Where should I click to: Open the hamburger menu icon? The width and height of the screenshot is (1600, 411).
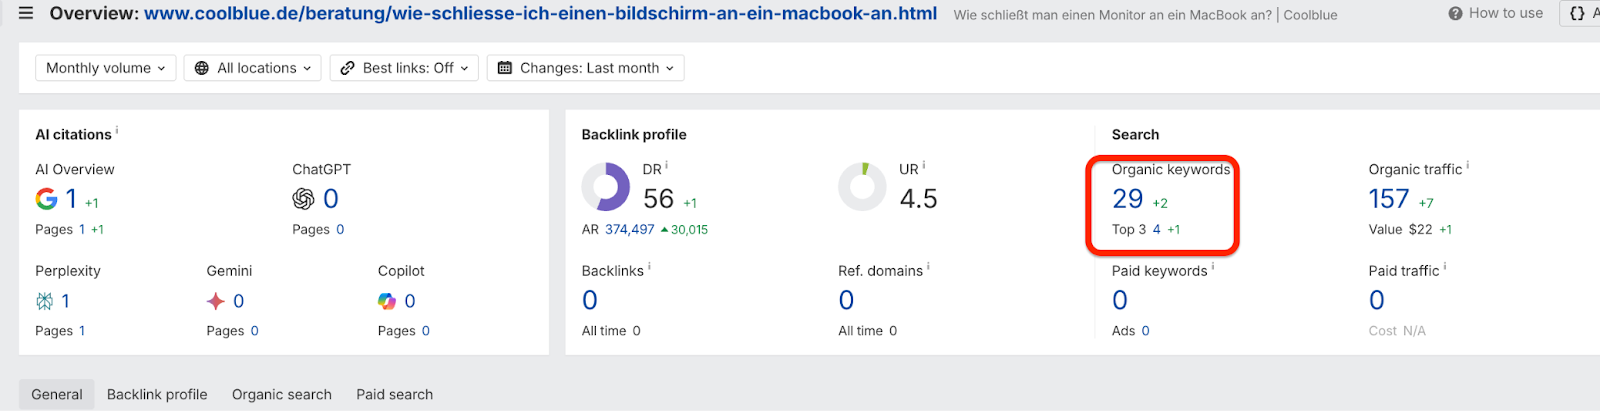26,13
